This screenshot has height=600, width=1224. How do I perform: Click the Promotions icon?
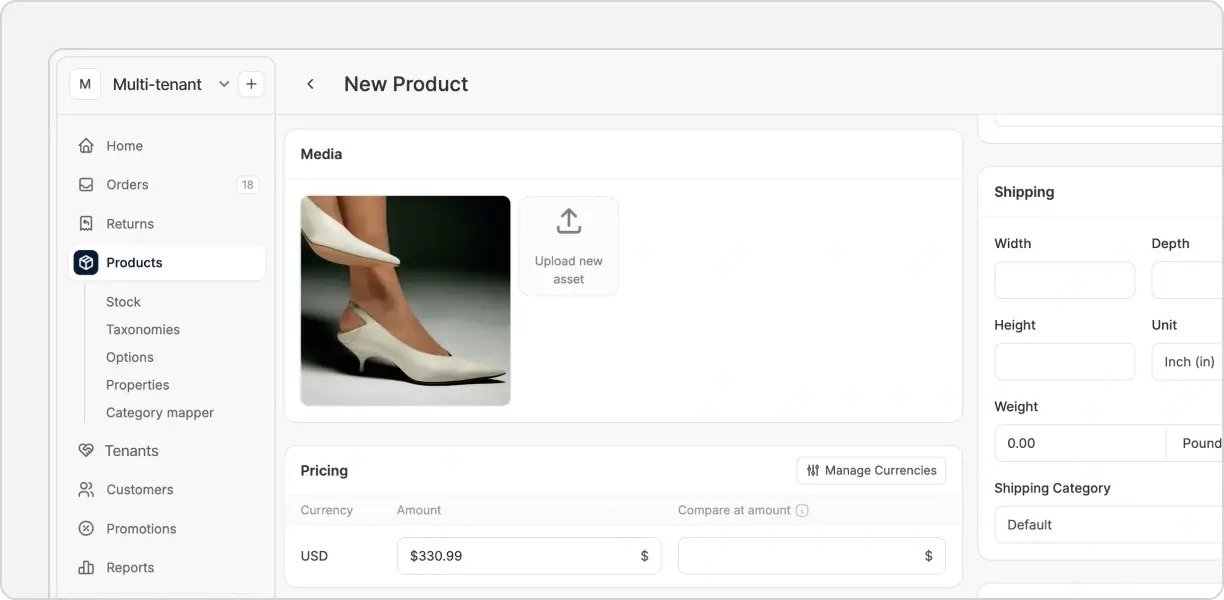(86, 528)
